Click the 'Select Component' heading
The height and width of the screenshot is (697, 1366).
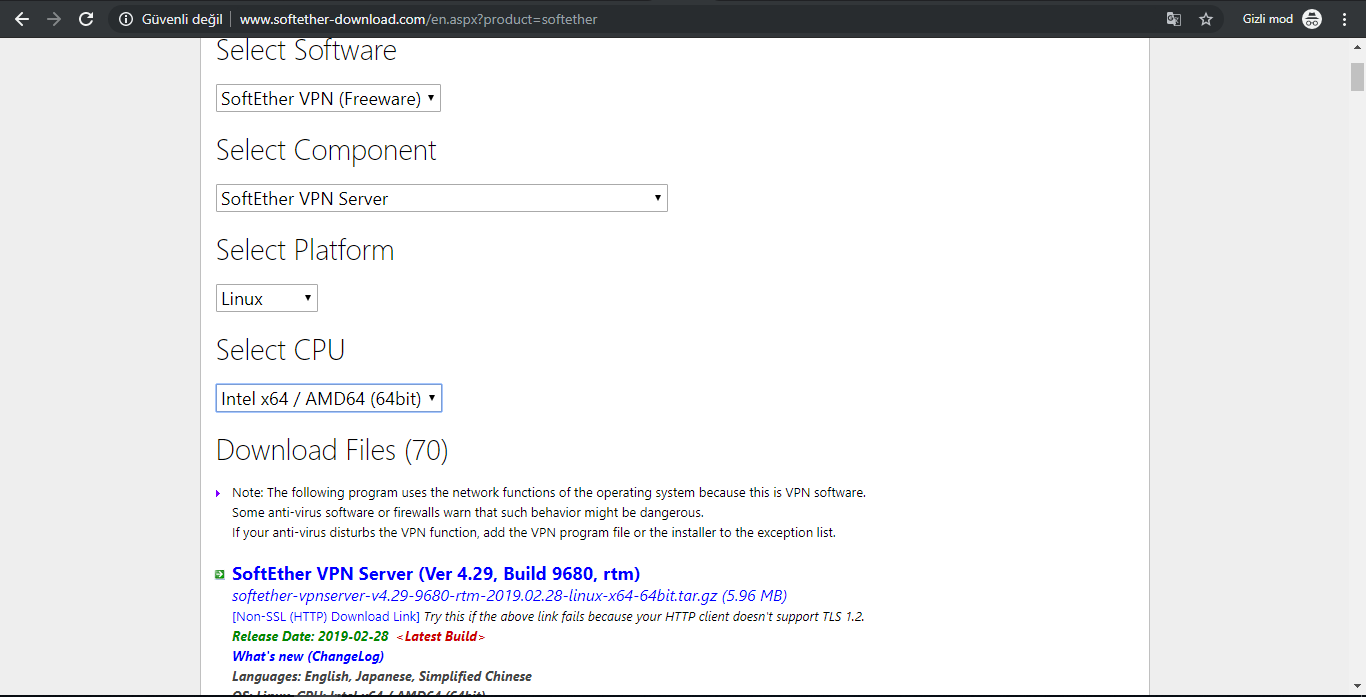click(x=326, y=150)
